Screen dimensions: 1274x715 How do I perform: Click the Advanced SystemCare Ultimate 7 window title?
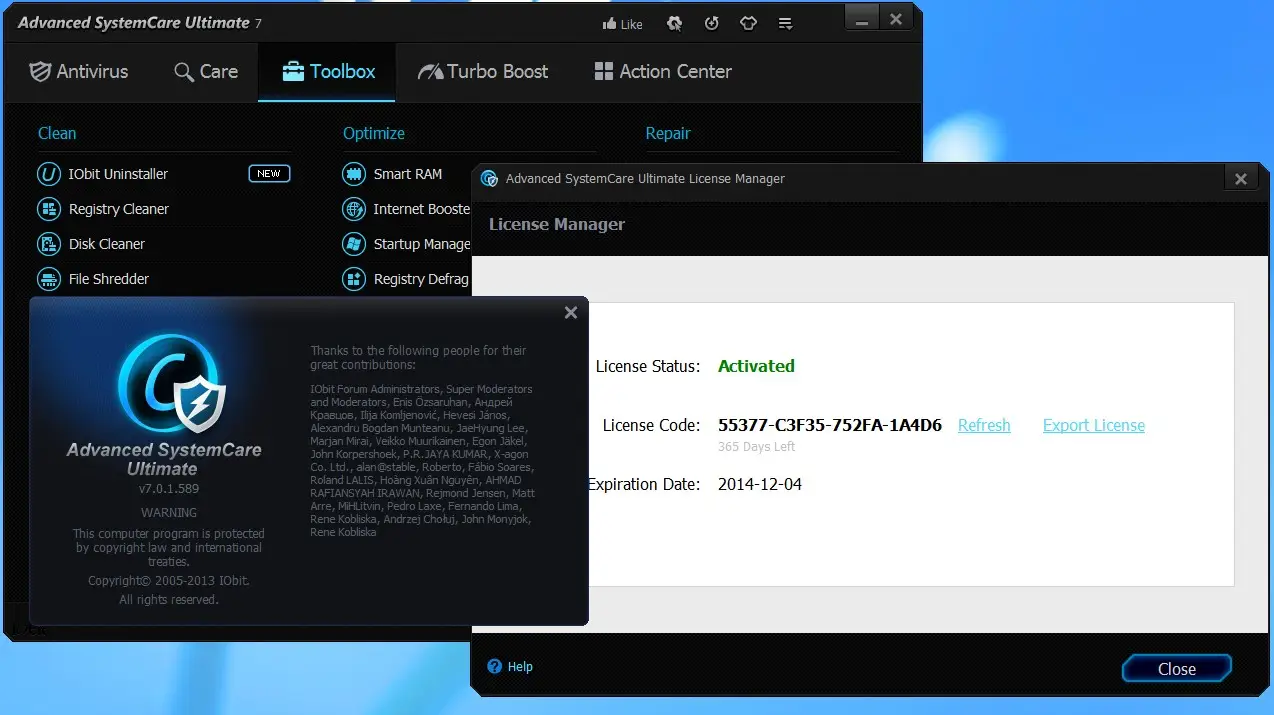(x=140, y=23)
